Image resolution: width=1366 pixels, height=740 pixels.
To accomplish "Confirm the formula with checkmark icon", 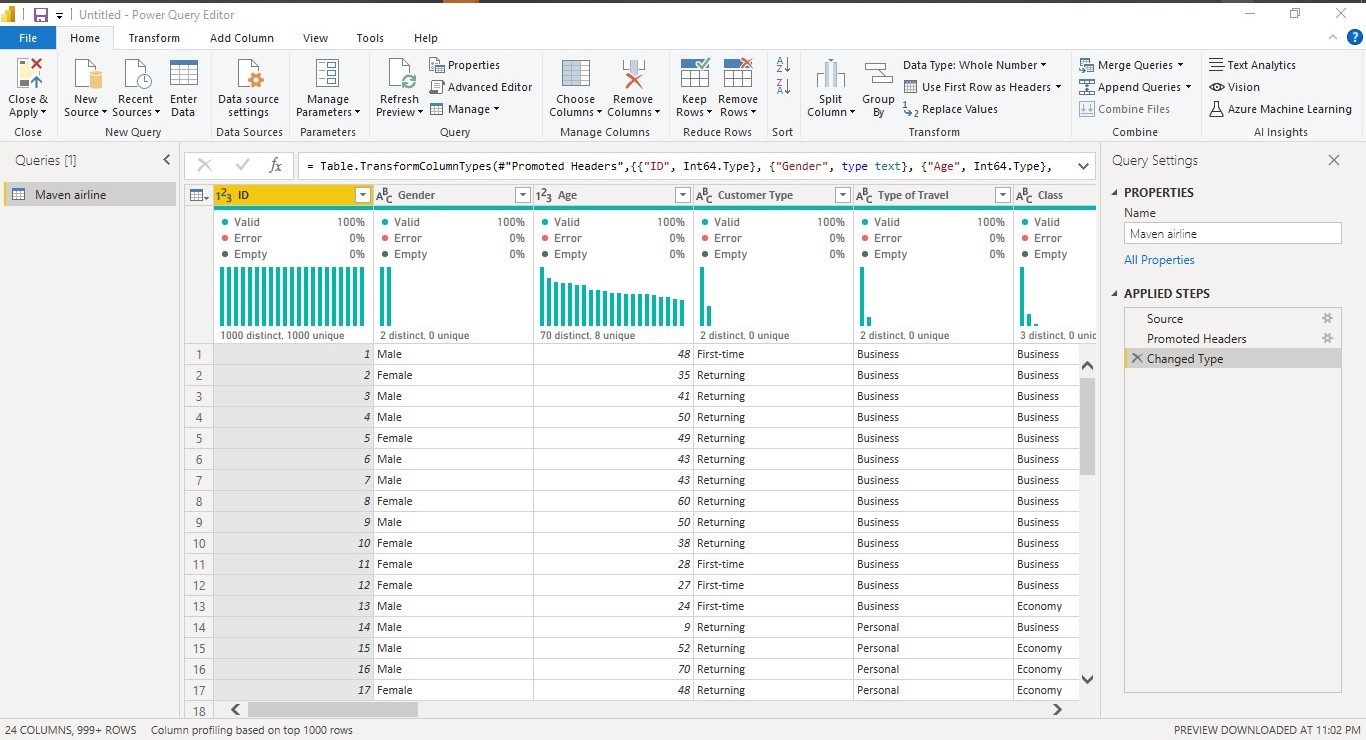I will pyautogui.click(x=242, y=165).
